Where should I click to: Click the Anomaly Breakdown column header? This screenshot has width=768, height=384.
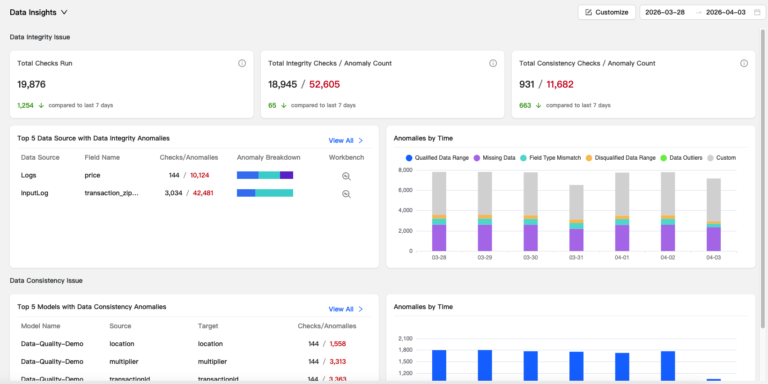268,157
